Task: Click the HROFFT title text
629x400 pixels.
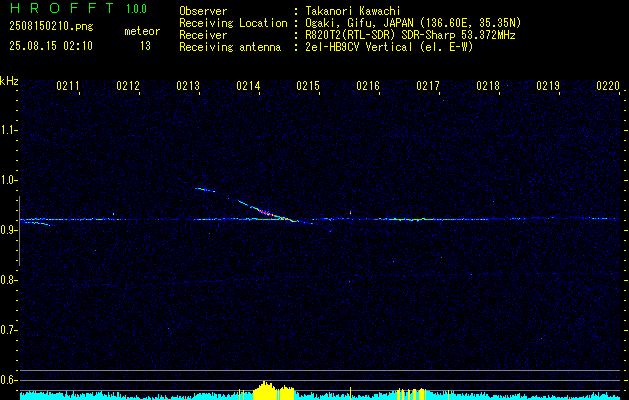Action: coord(62,8)
